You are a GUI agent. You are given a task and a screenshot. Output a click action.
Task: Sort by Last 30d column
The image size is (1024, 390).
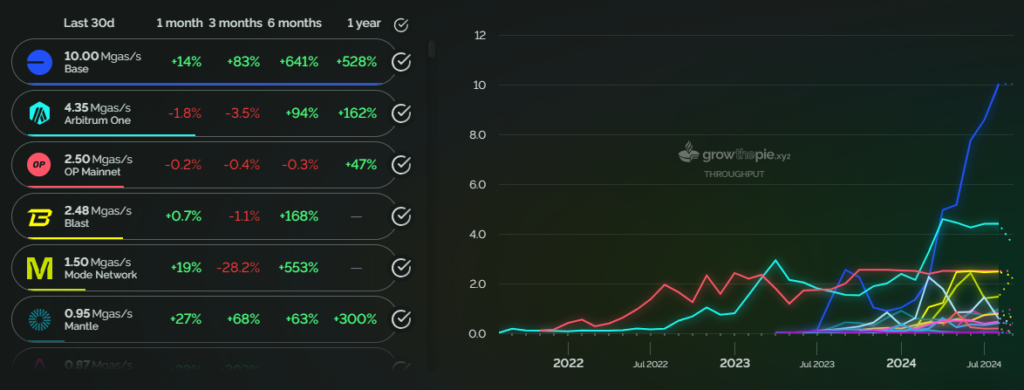89,23
